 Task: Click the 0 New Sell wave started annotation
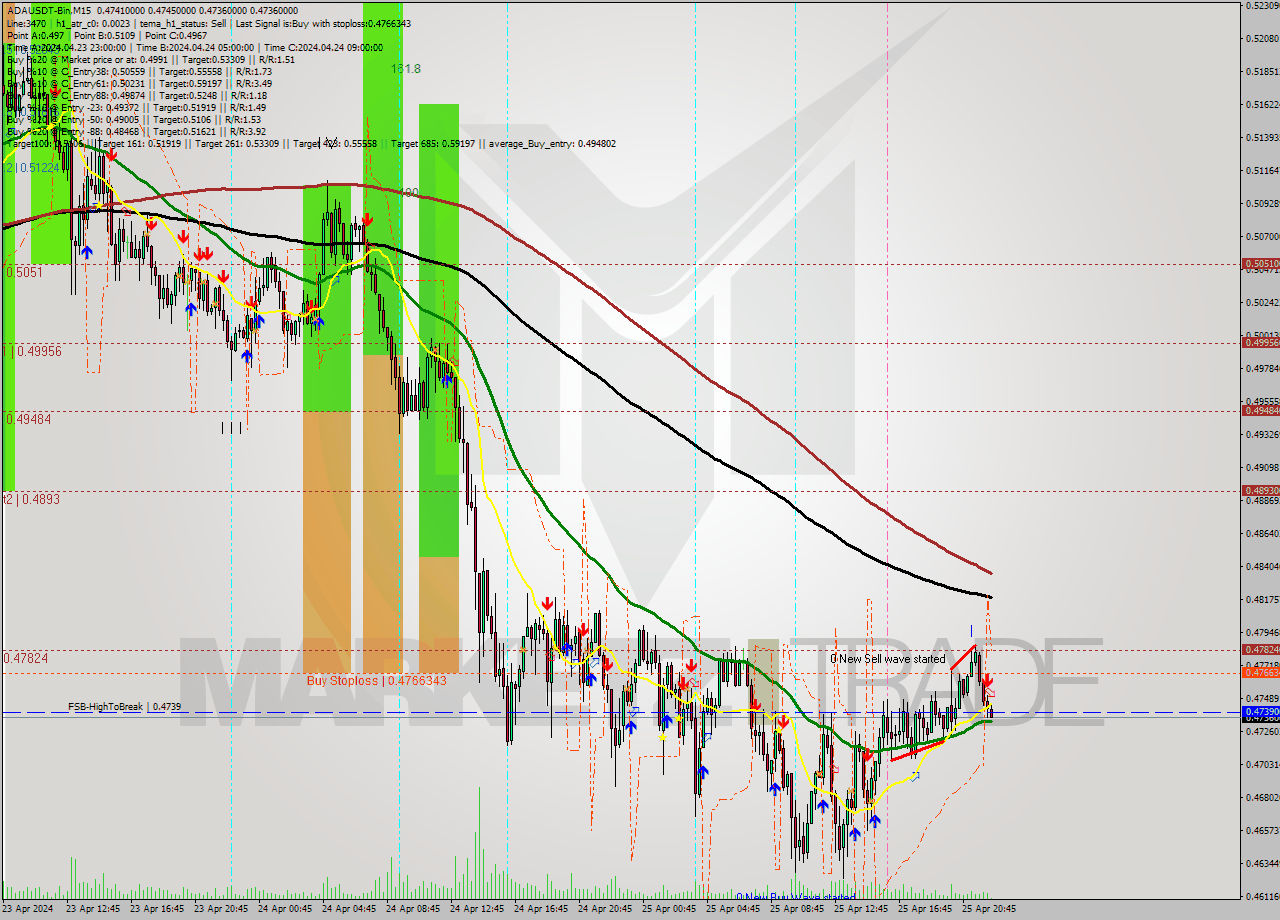pos(888,659)
